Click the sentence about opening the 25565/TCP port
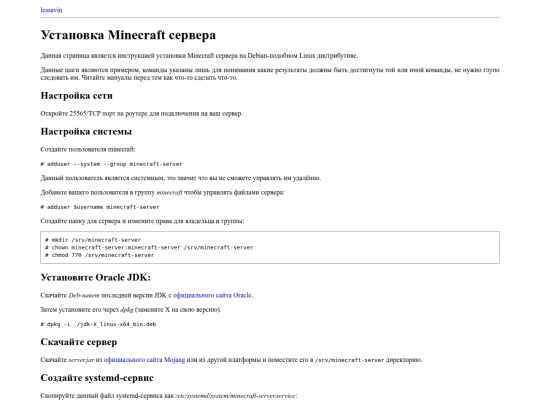Screen dimensions: 540x405 [142, 113]
